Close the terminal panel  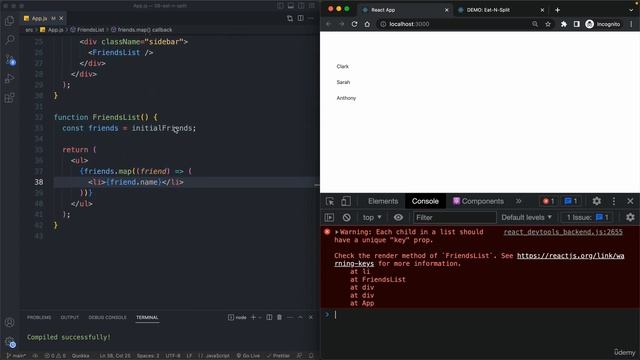tap(311, 317)
